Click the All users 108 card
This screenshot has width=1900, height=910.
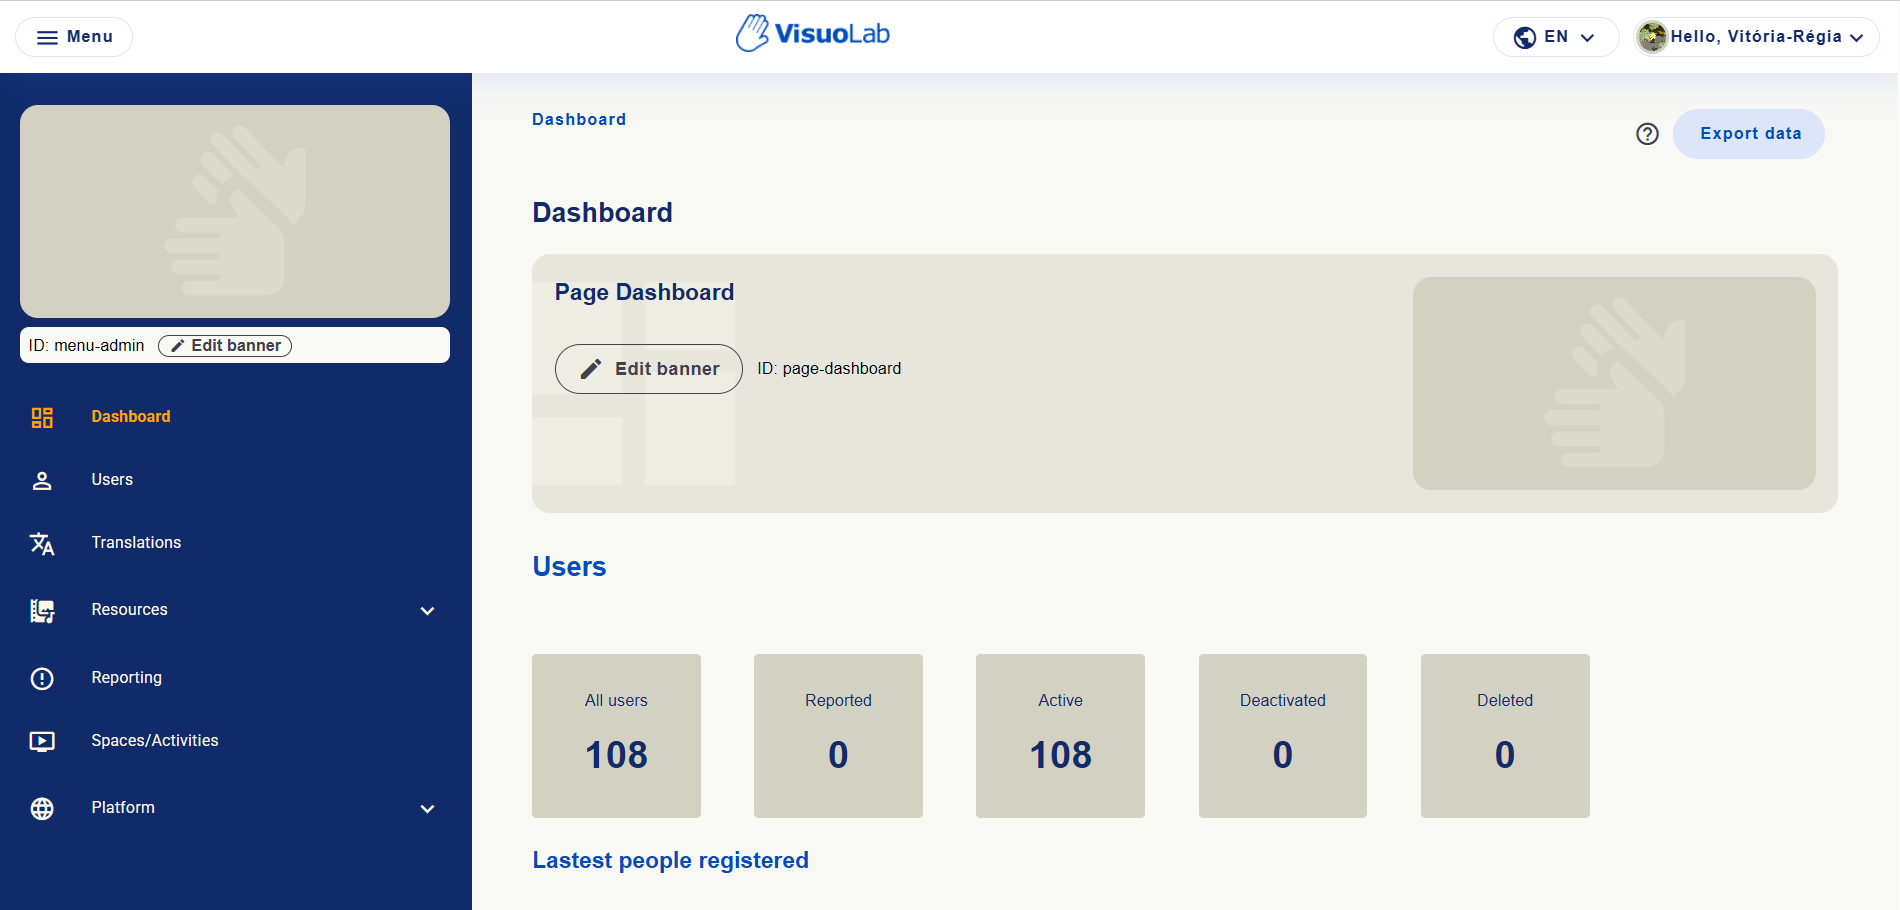pyautogui.click(x=616, y=736)
